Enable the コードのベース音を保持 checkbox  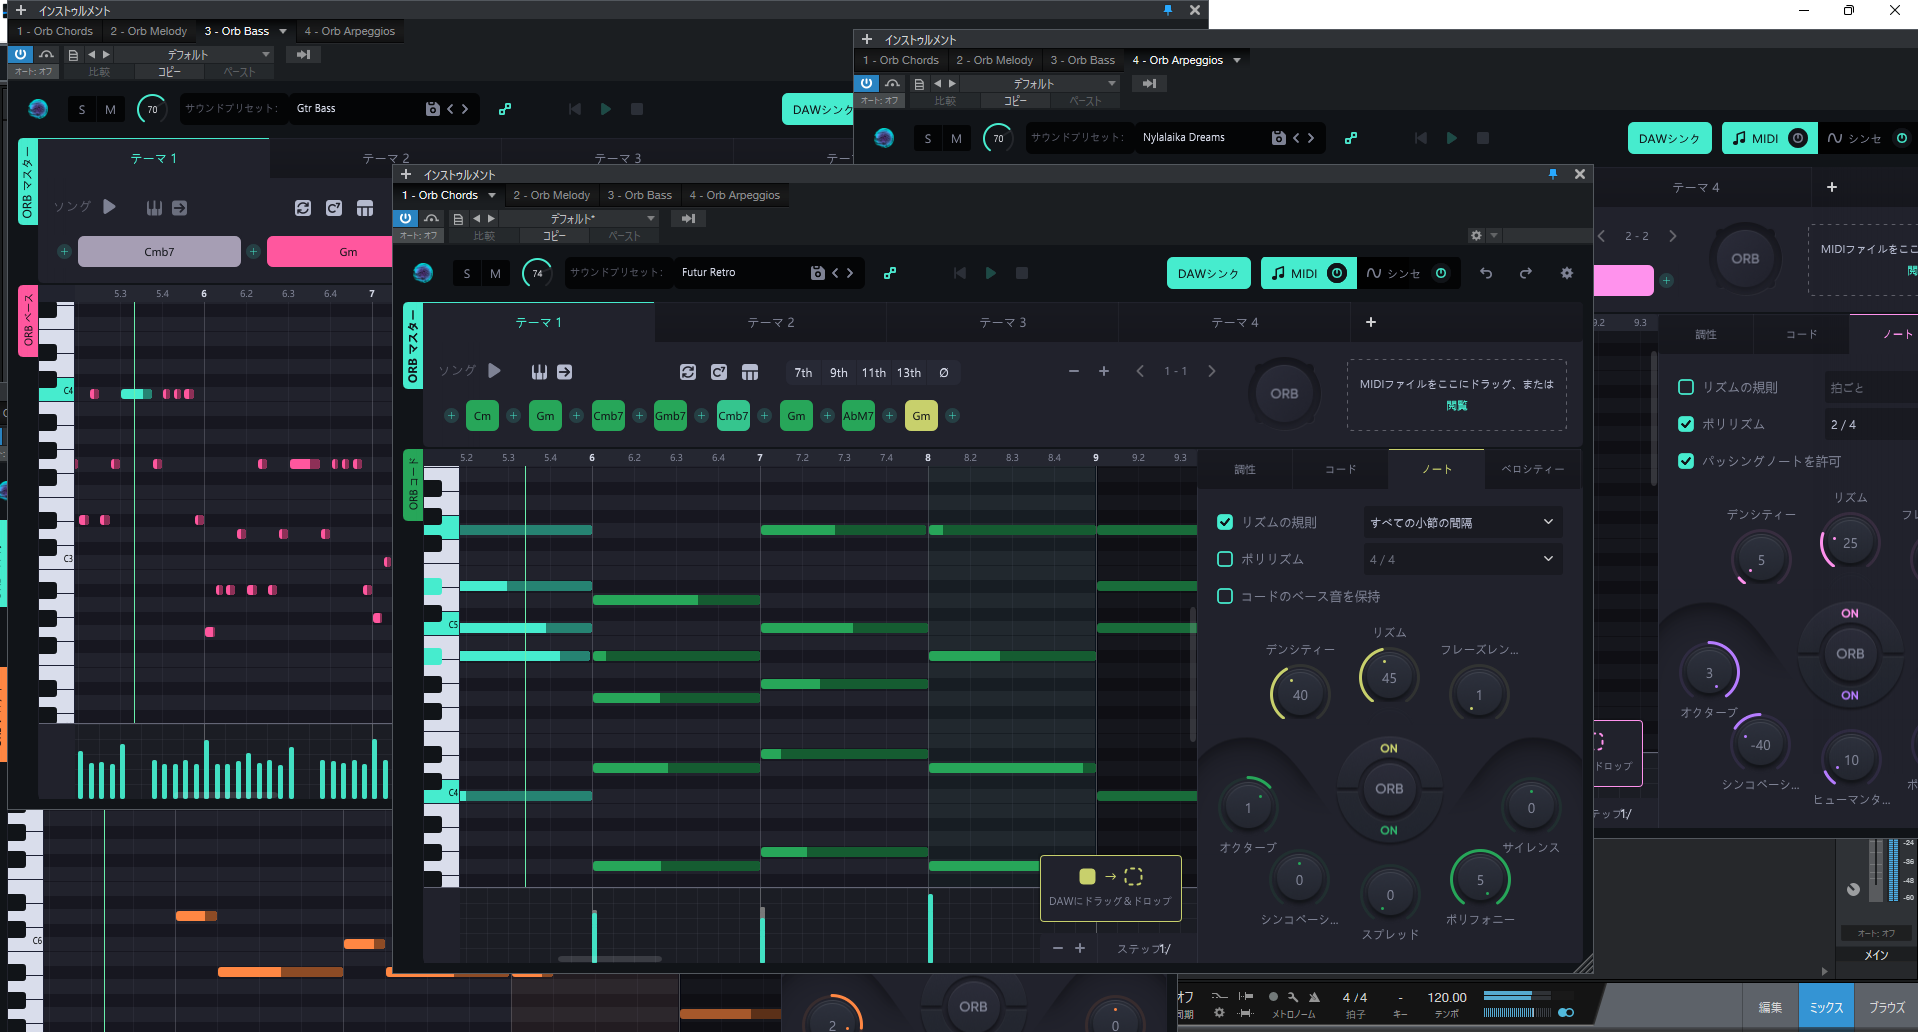coord(1225,596)
